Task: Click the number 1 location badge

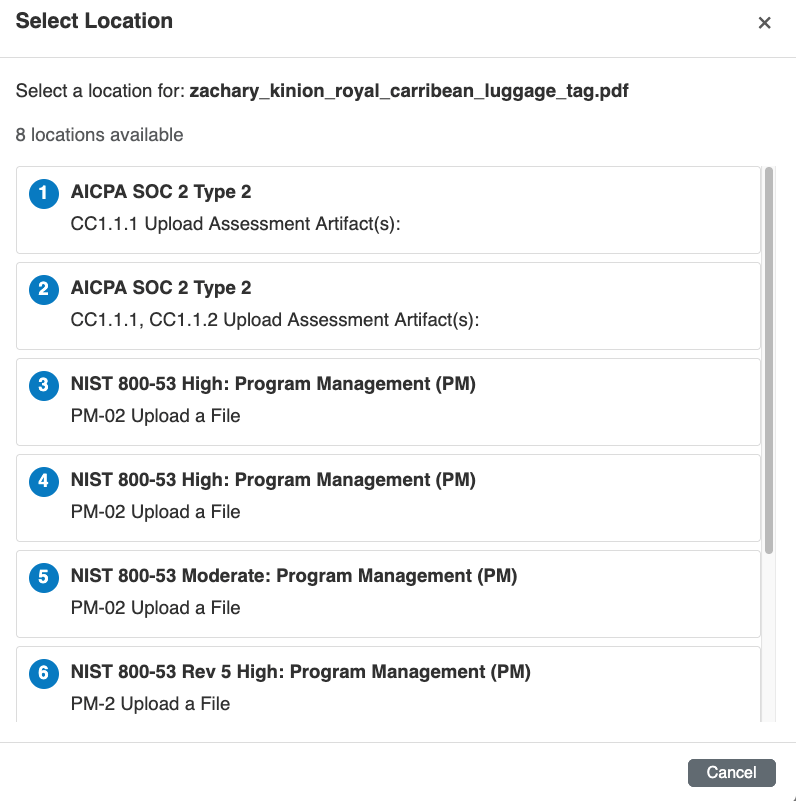Action: 44,194
